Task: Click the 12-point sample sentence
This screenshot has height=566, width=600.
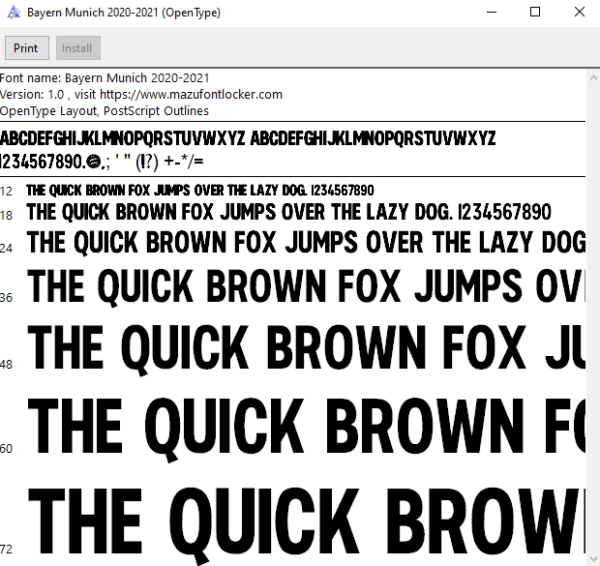Action: (x=200, y=190)
